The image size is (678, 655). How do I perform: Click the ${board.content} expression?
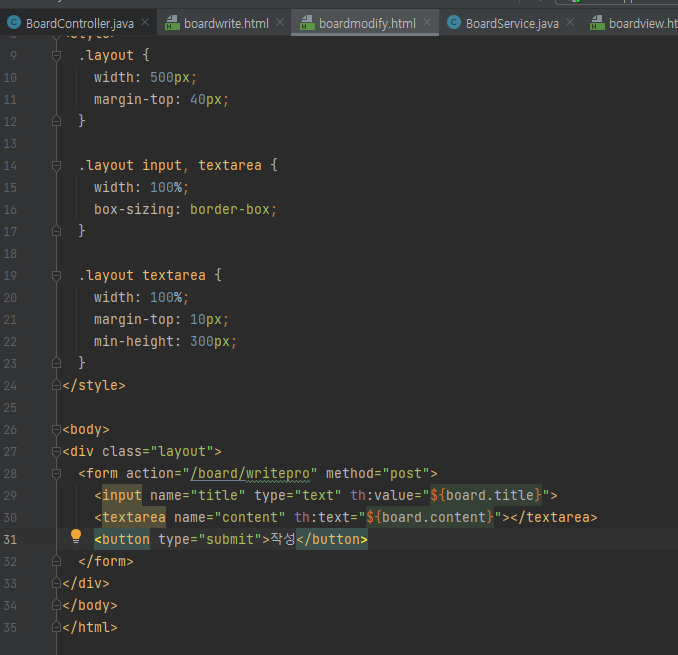point(430,517)
